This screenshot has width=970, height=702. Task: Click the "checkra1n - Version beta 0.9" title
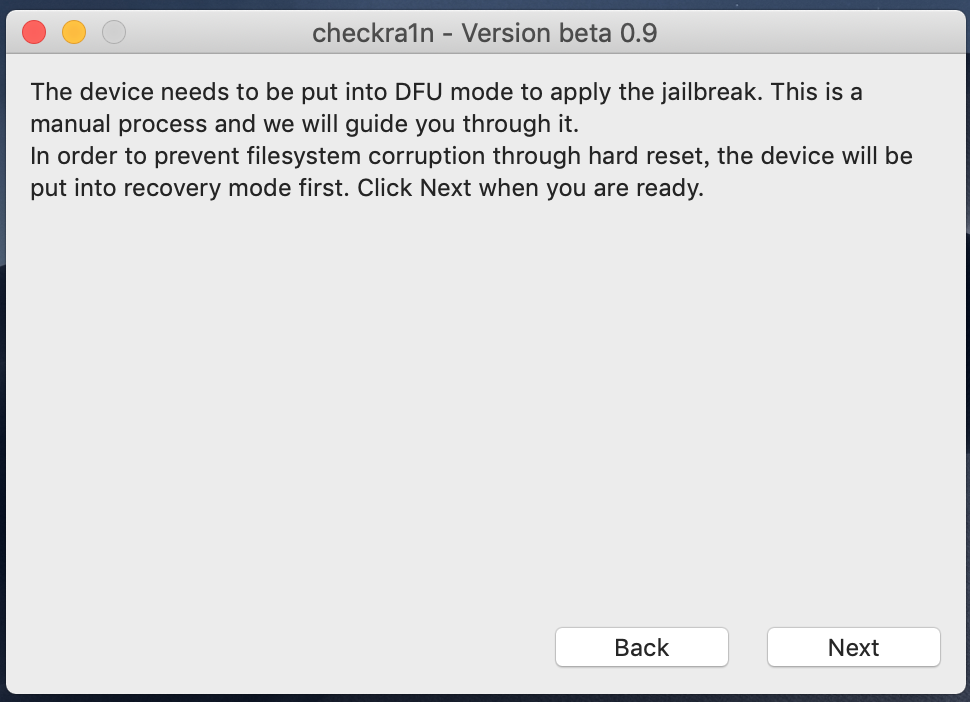484,33
